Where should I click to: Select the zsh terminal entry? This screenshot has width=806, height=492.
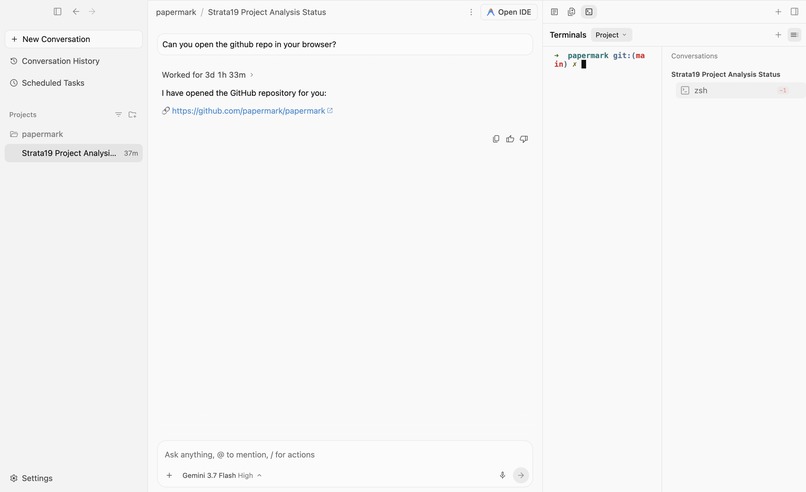(740, 90)
